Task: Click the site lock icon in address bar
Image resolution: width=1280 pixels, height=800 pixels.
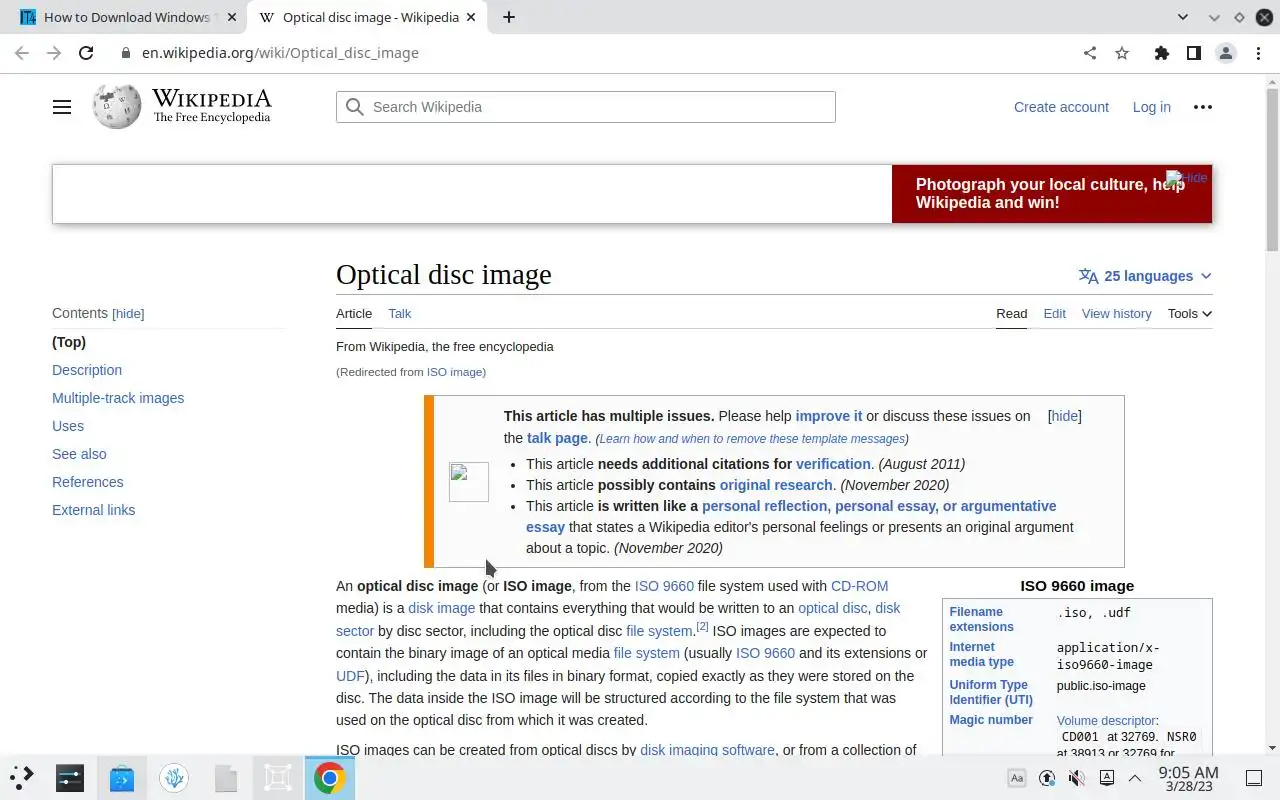Action: [x=126, y=53]
